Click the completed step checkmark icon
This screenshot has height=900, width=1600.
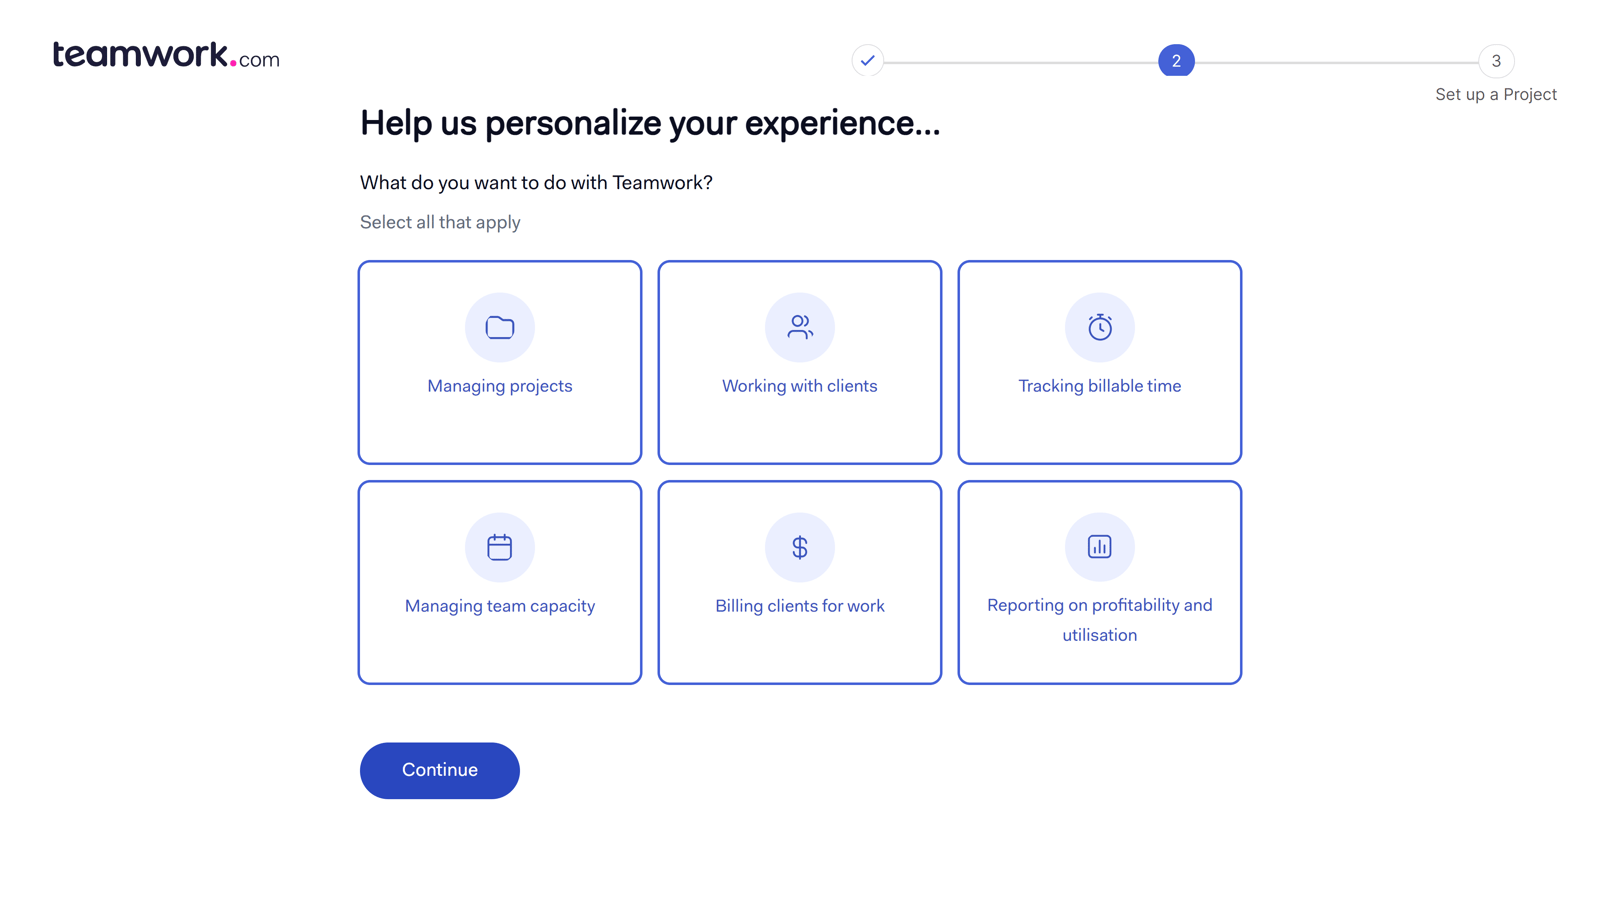[x=868, y=61]
